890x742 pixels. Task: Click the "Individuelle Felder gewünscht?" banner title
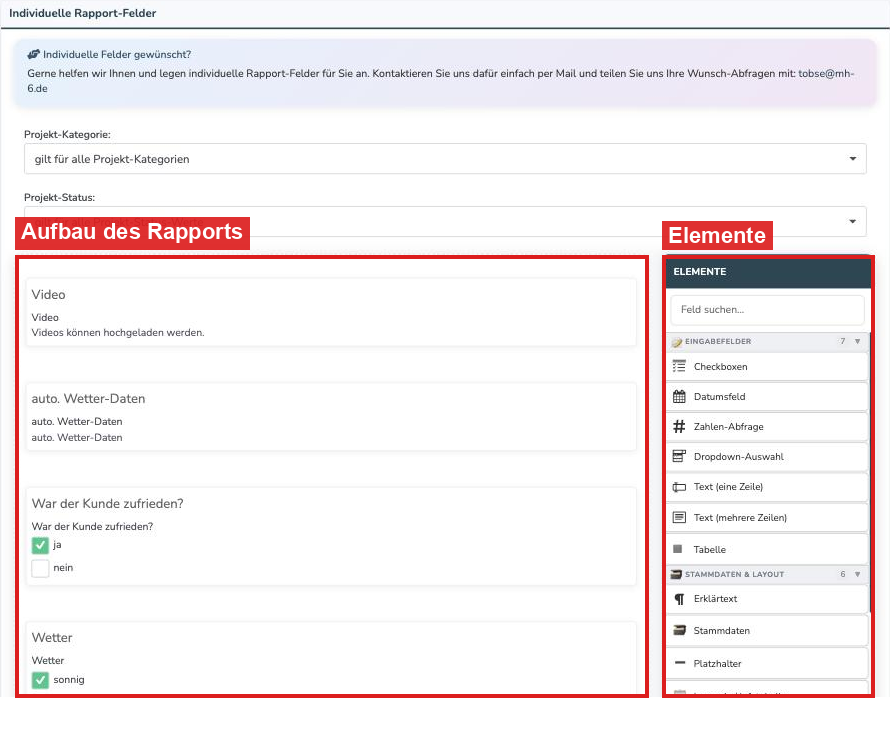coord(117,55)
